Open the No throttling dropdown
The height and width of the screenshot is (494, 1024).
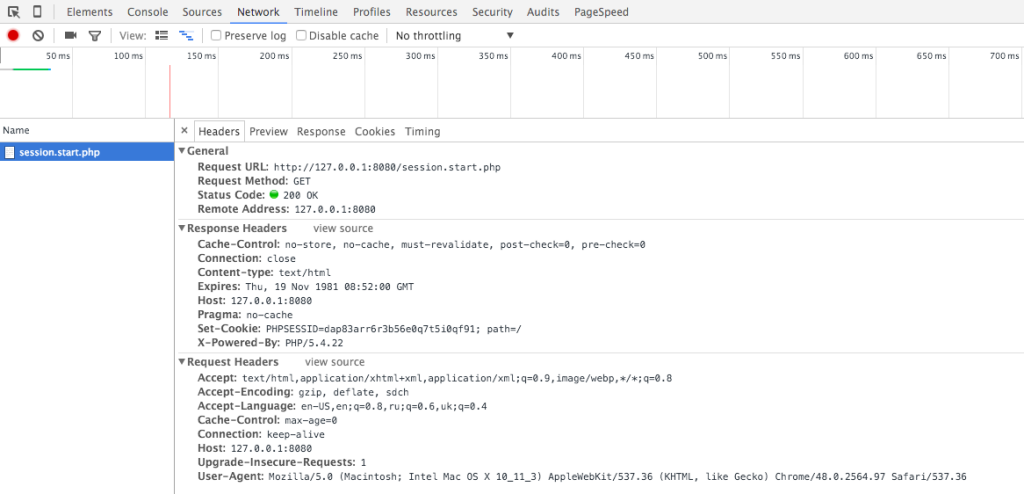pos(454,36)
